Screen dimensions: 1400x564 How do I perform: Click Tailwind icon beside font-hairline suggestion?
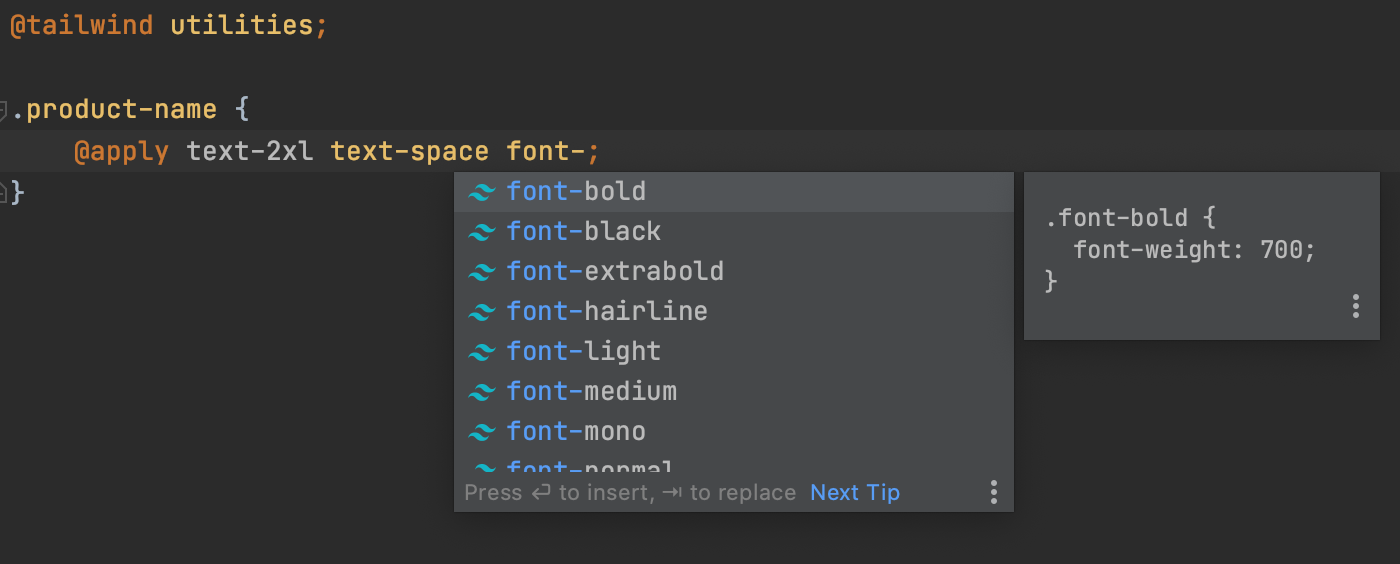[482, 312]
